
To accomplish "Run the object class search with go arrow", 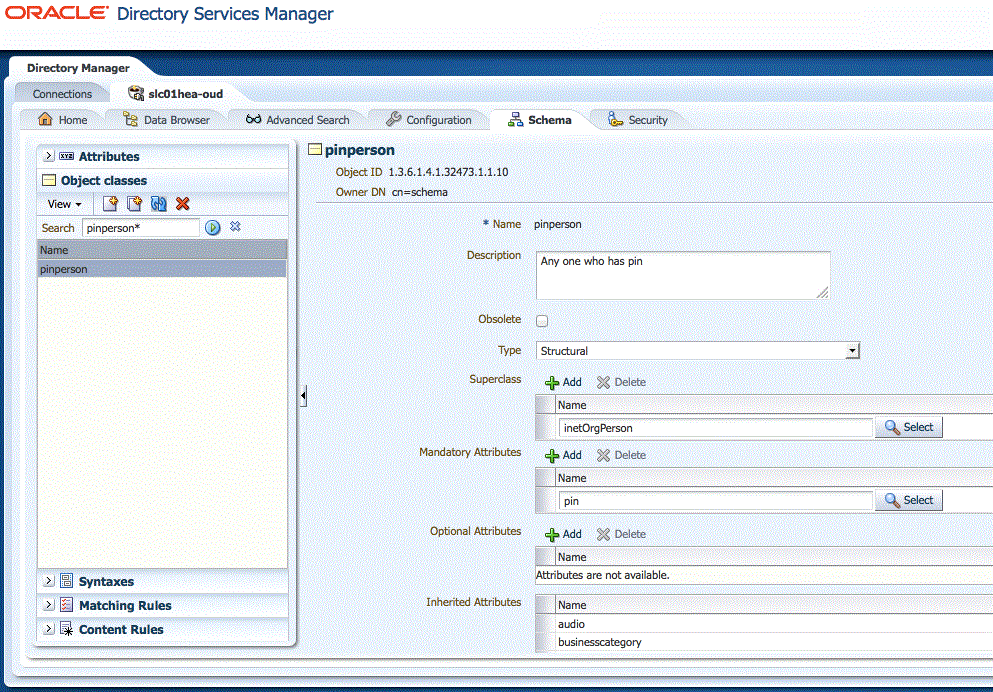I will click(213, 227).
